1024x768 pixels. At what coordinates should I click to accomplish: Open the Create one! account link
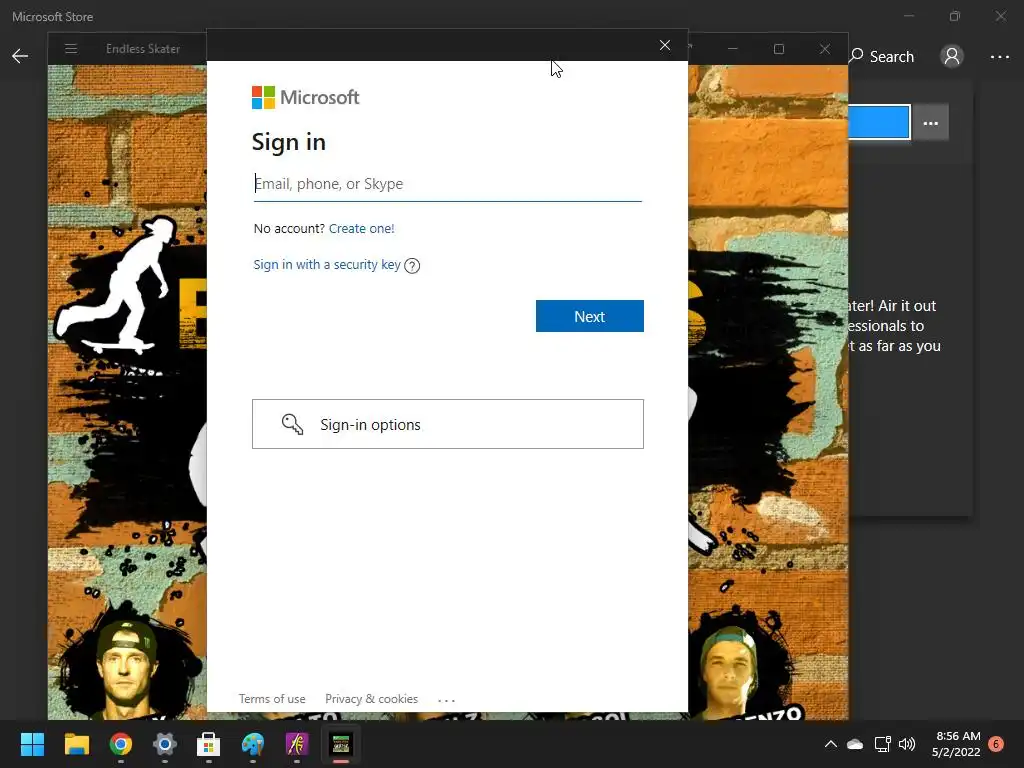(x=361, y=229)
